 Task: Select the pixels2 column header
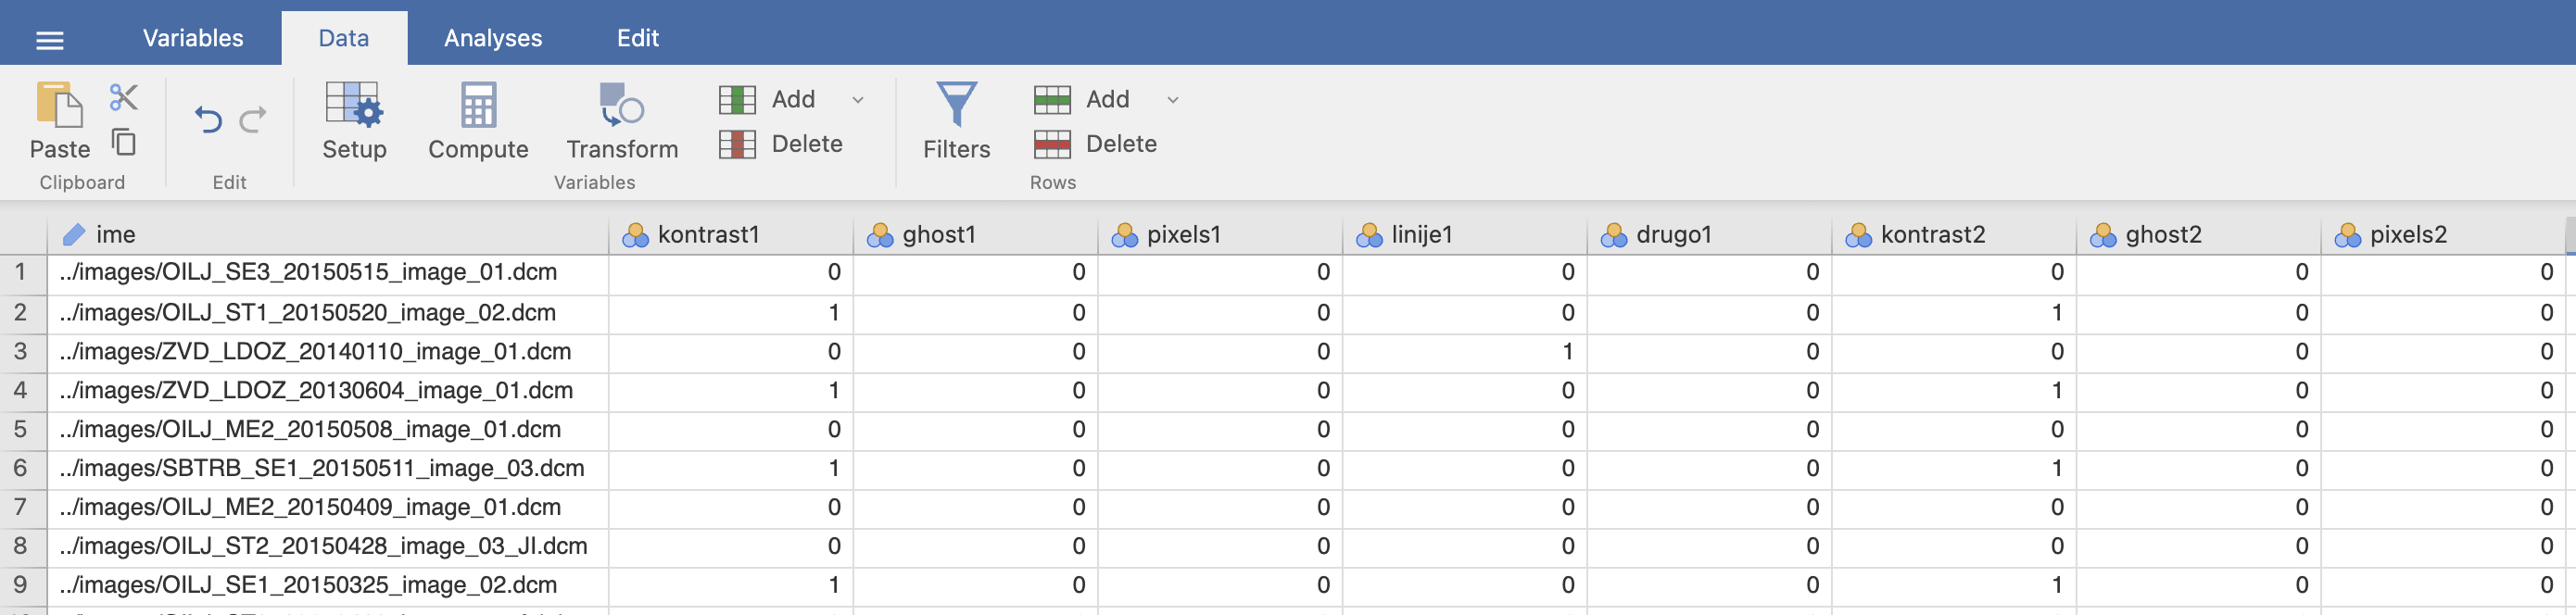[2443, 235]
